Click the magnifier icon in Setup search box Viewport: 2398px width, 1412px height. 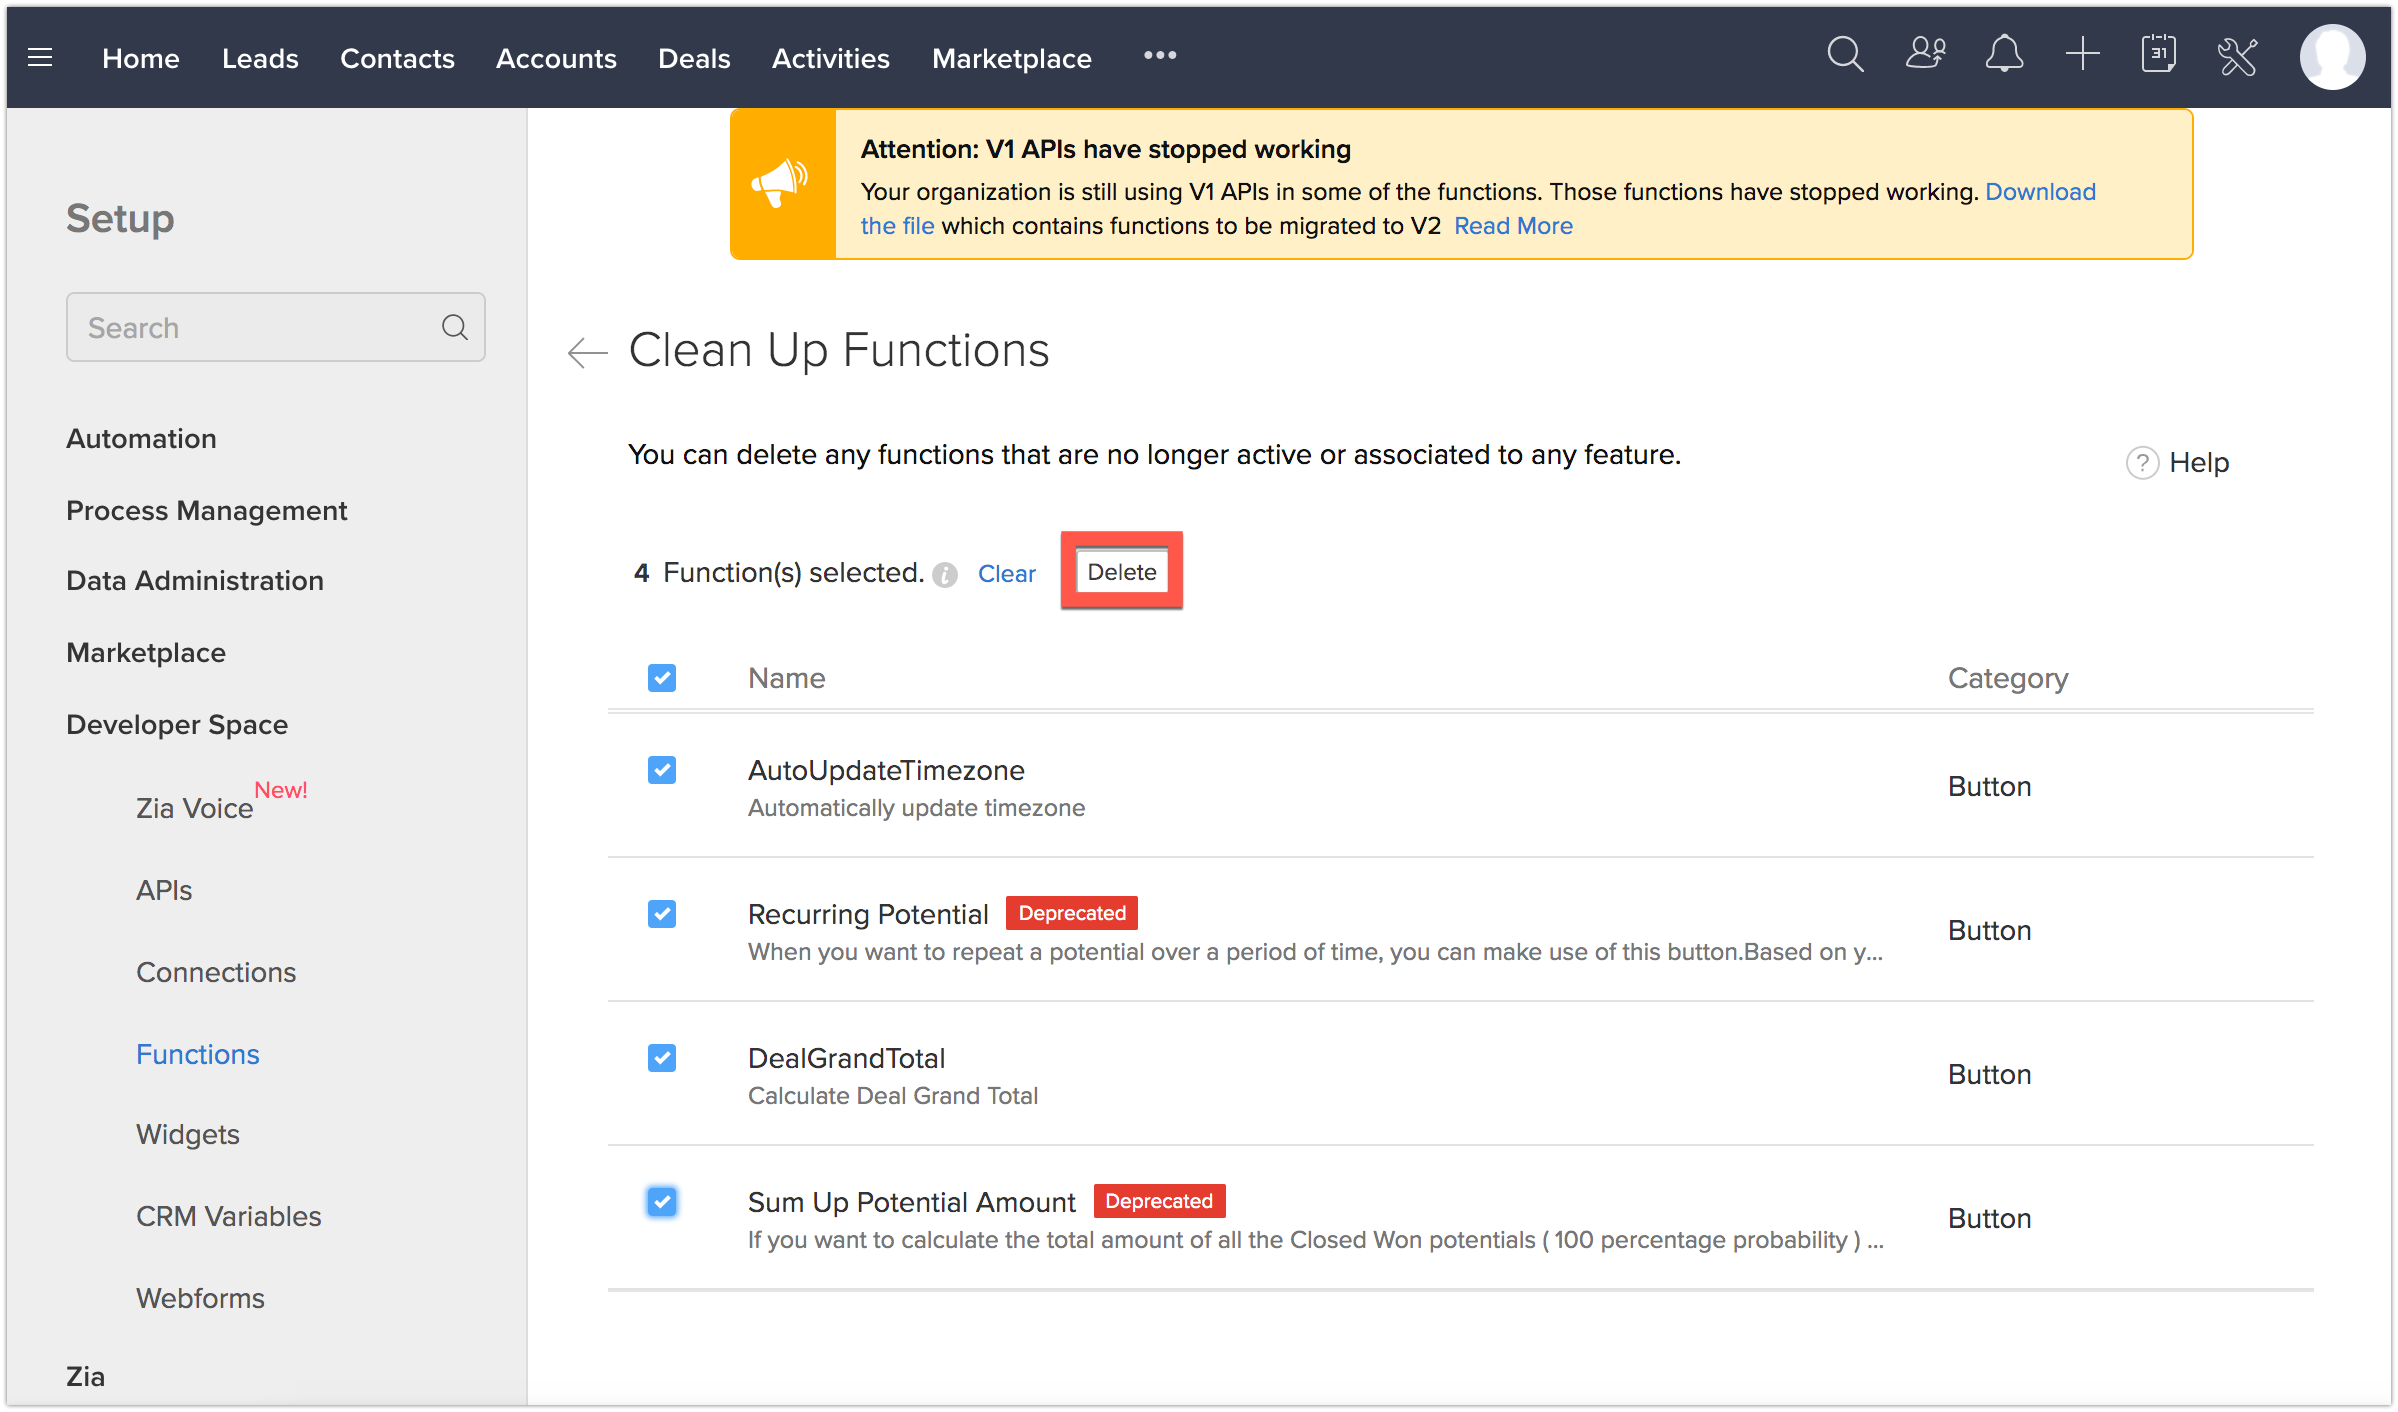tap(455, 327)
